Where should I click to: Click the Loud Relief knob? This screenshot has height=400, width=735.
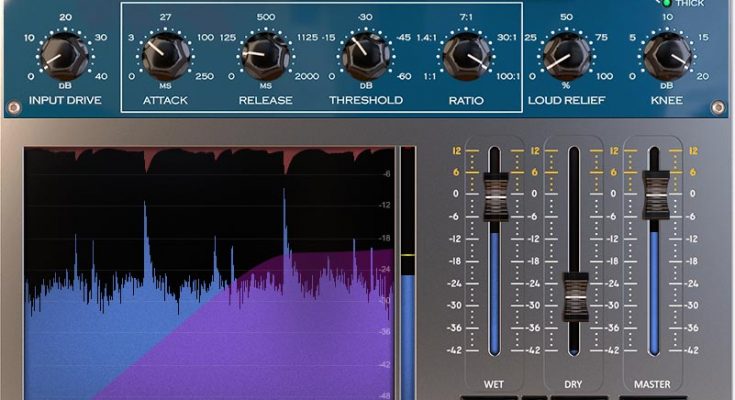pyautogui.click(x=567, y=56)
